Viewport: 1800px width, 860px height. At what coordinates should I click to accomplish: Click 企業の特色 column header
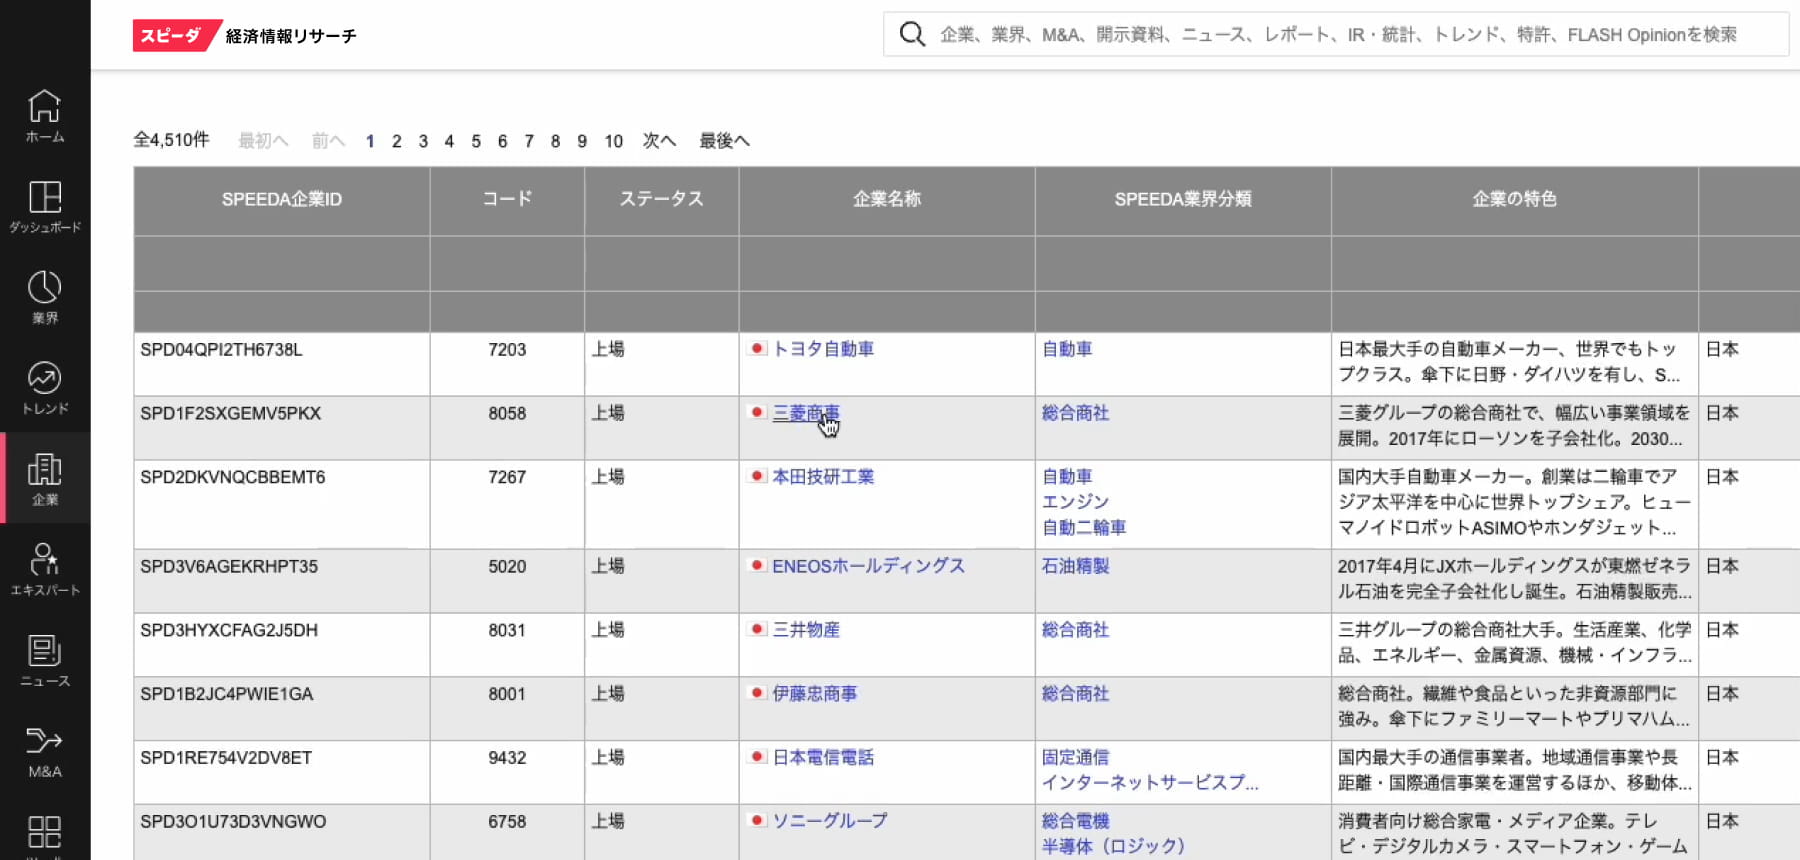point(1515,200)
